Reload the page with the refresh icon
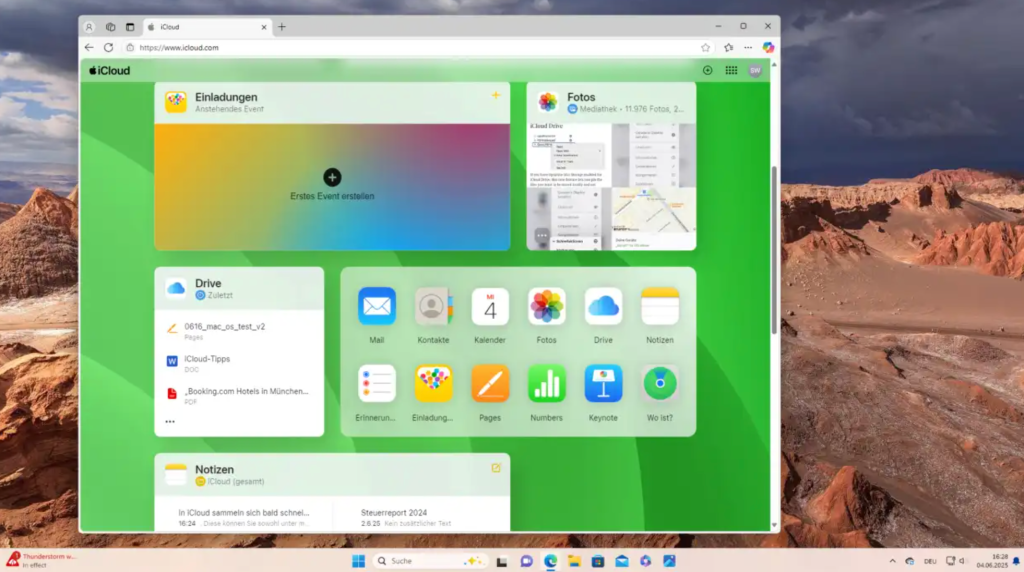The height and width of the screenshot is (572, 1024). click(108, 48)
